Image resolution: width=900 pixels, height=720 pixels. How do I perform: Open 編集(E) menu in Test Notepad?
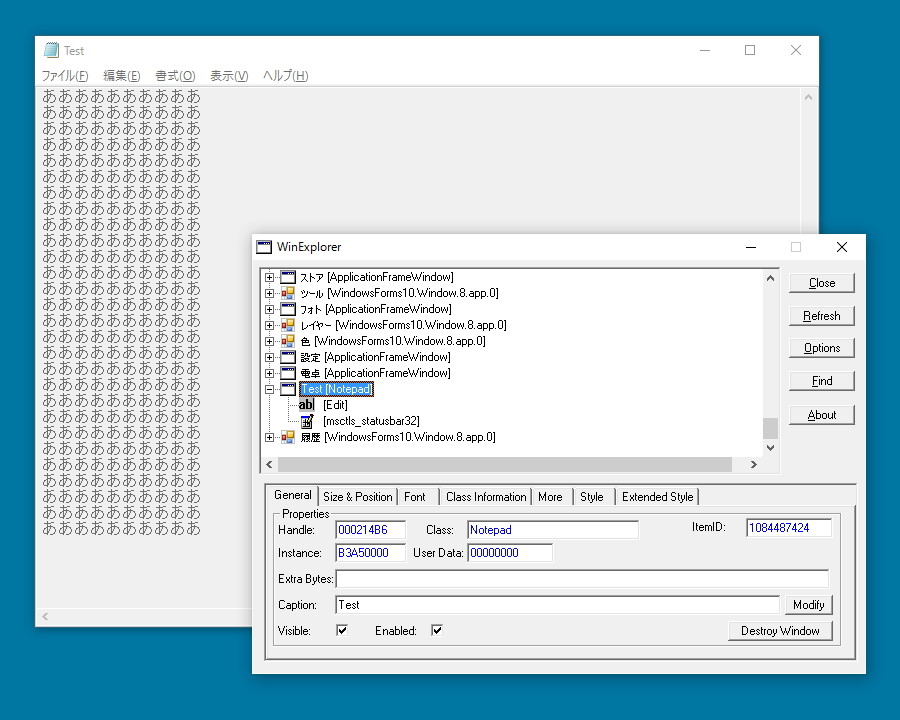pos(122,76)
